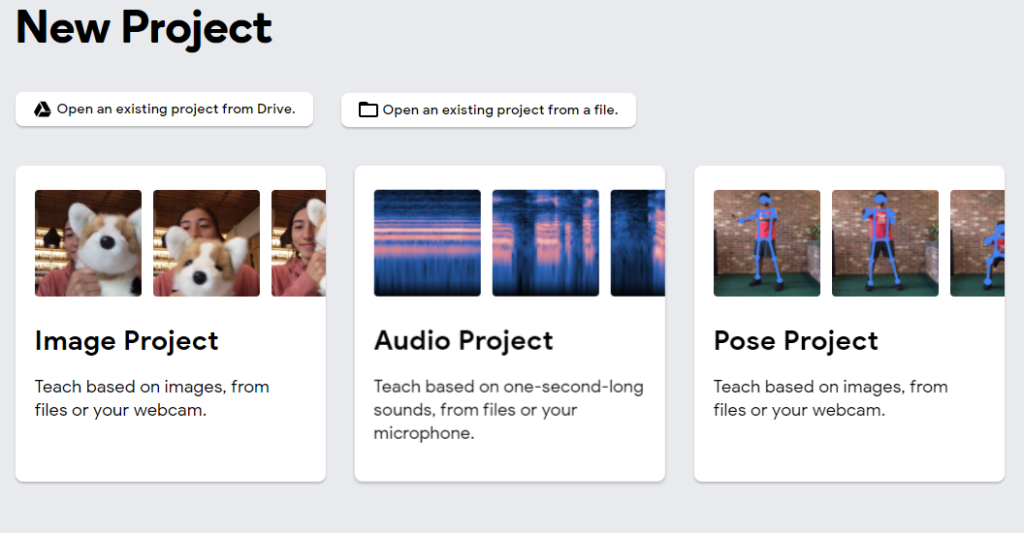This screenshot has height=533, width=1024.
Task: Click first pose skeleton thumbnail in Pose Project
Action: (767, 243)
